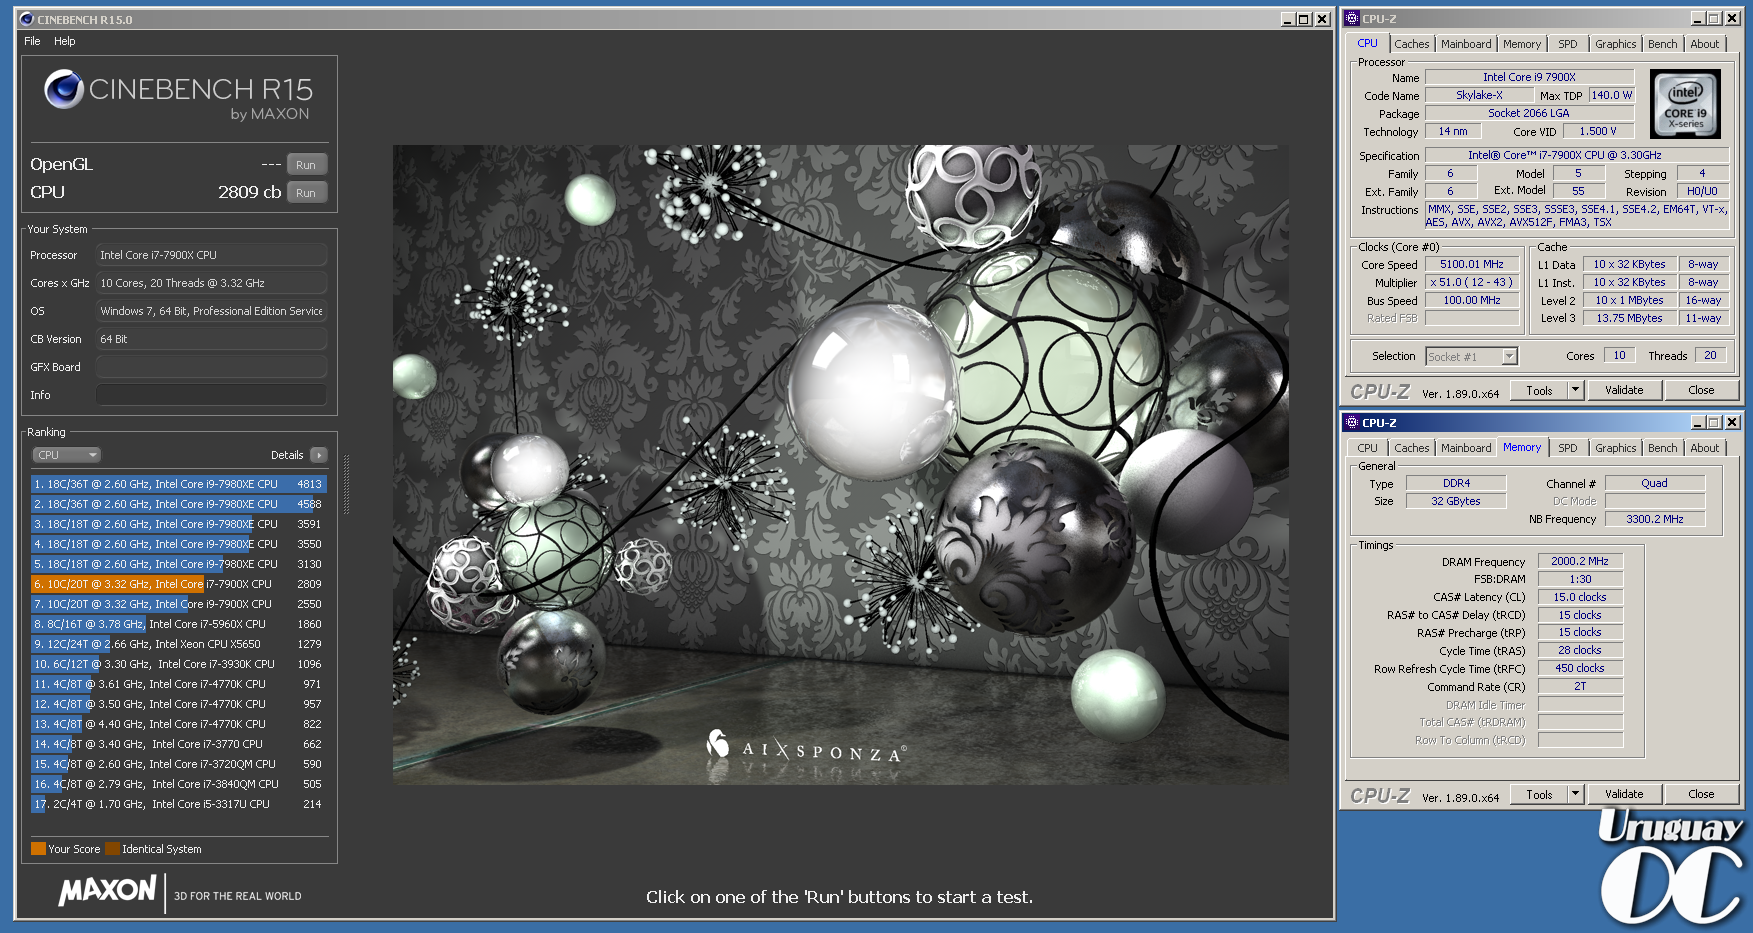This screenshot has height=933, width=1753.
Task: Select highlighted i7-7900X row scoring 2809
Action: tap(179, 584)
